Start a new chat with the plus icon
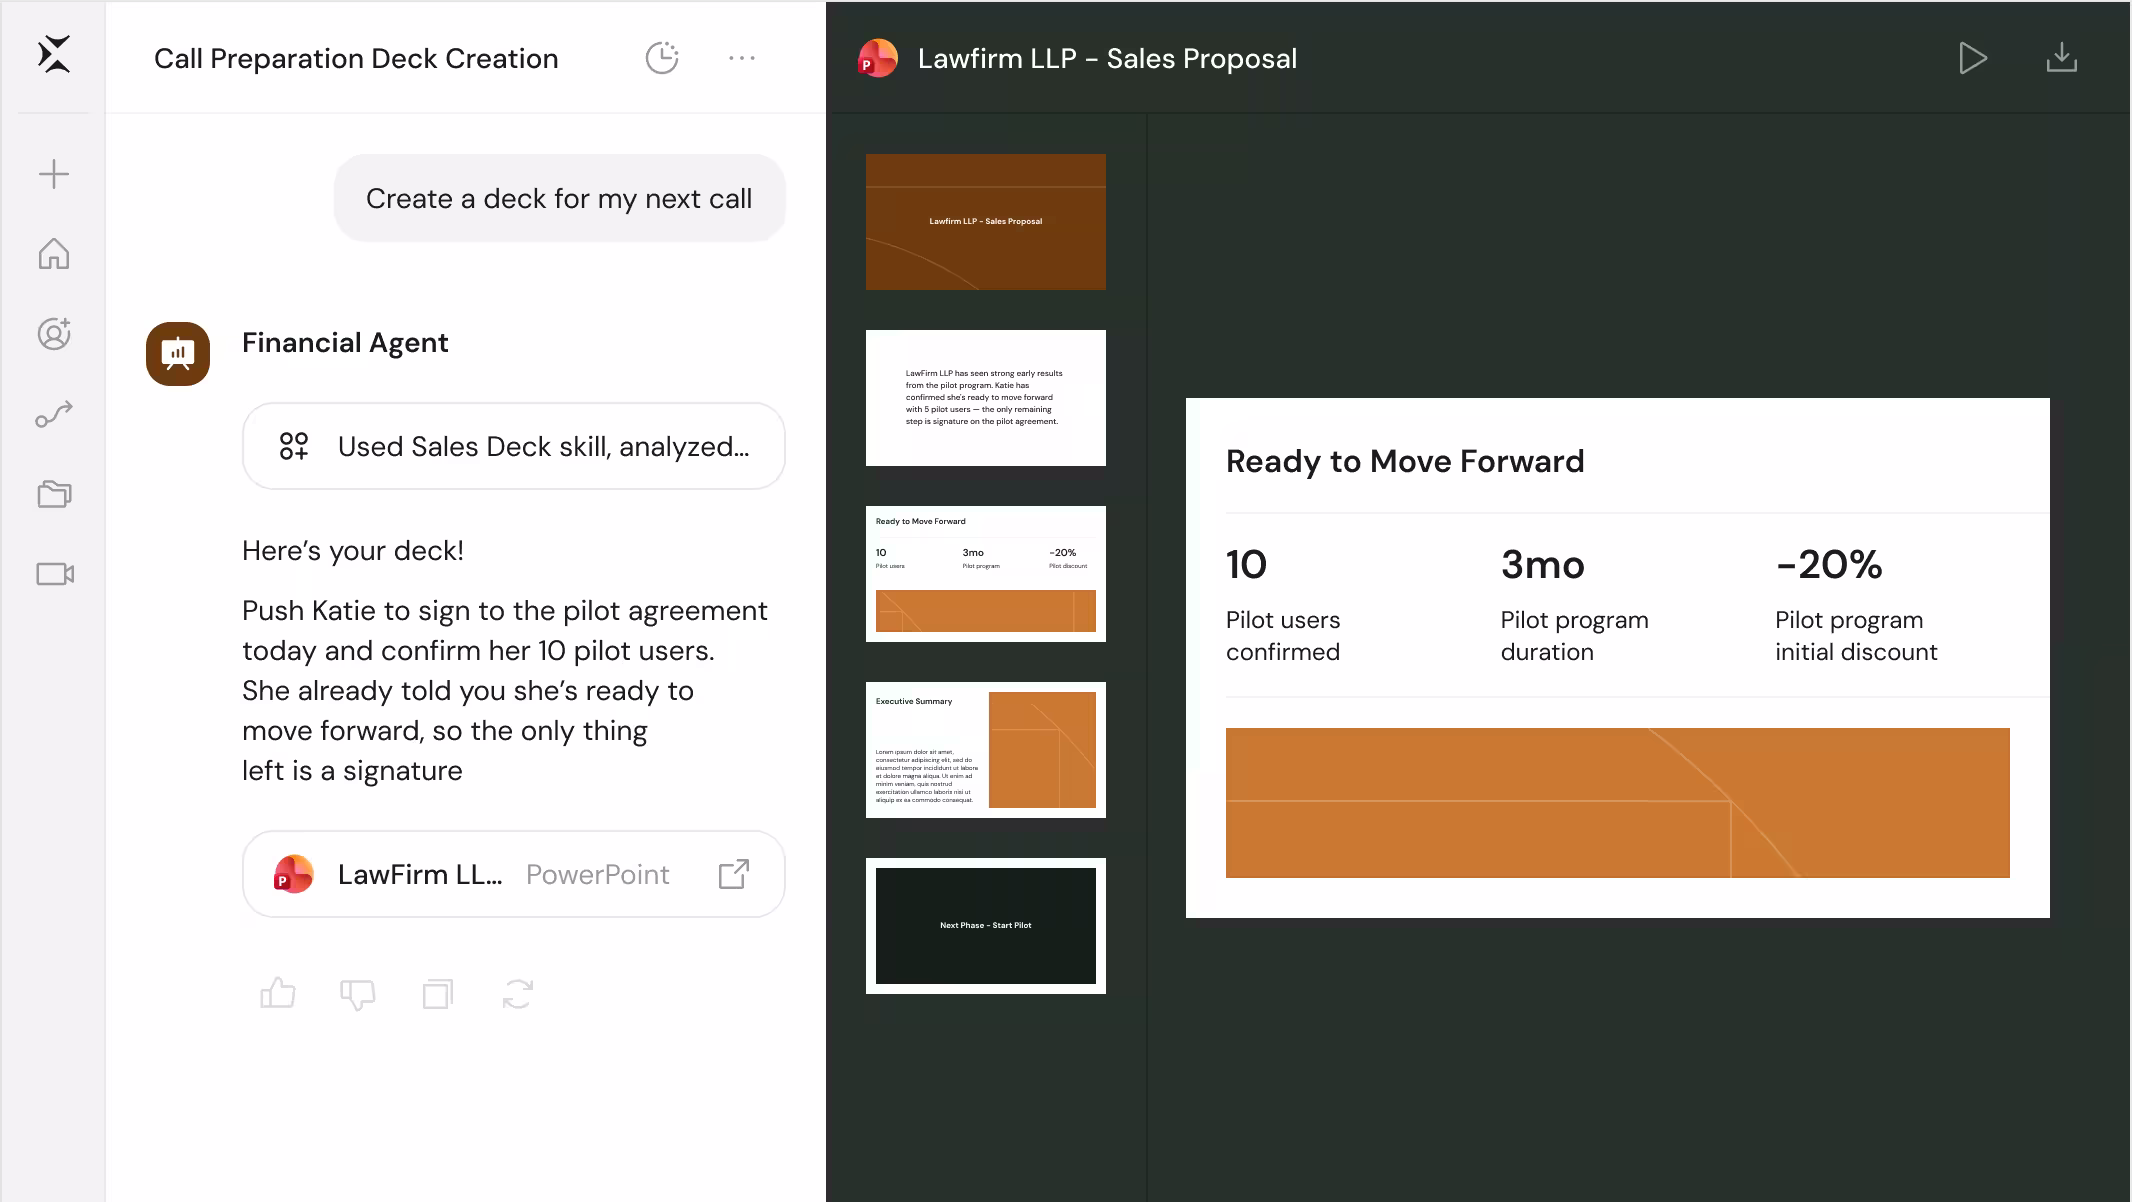The width and height of the screenshot is (2132, 1202). click(x=54, y=174)
